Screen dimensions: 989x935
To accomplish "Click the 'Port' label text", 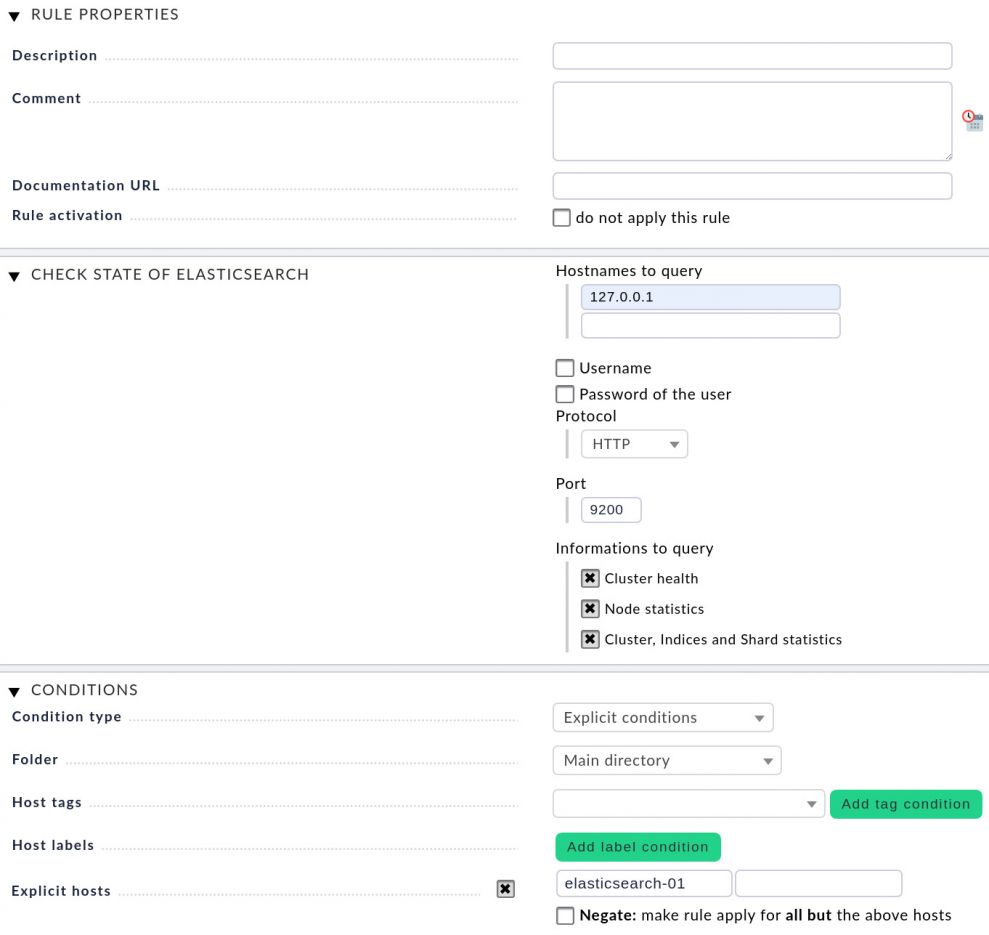I will click(571, 484).
